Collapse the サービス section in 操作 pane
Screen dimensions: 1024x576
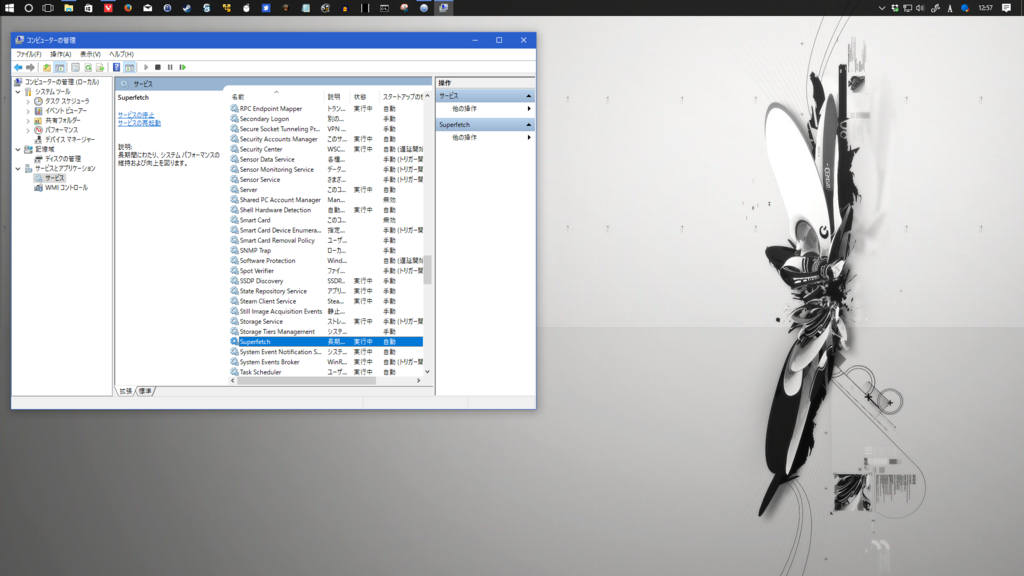pos(528,96)
